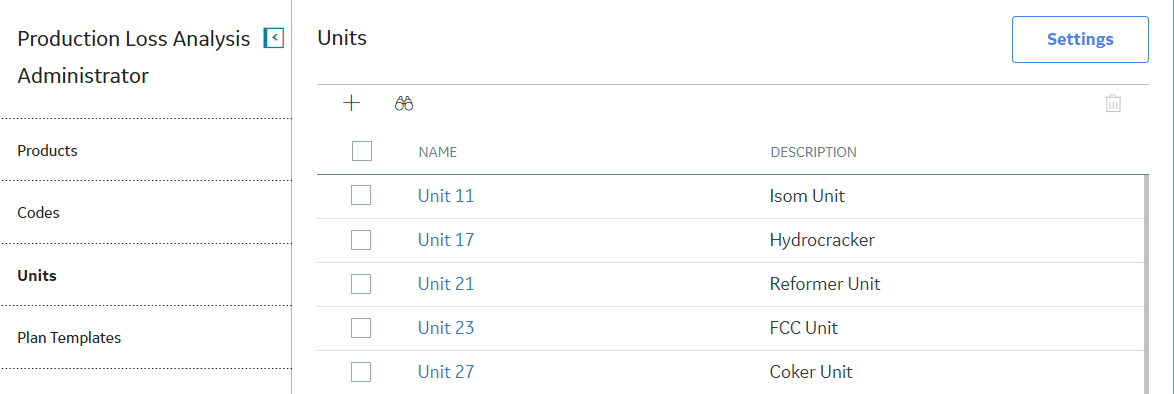Click the units list vertical scrollbar
Viewport: 1174px width, 394px height.
[1146, 285]
